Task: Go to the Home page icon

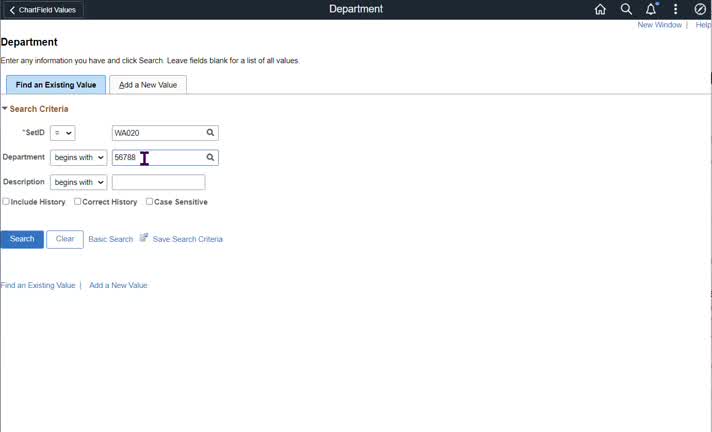Action: [x=600, y=9]
